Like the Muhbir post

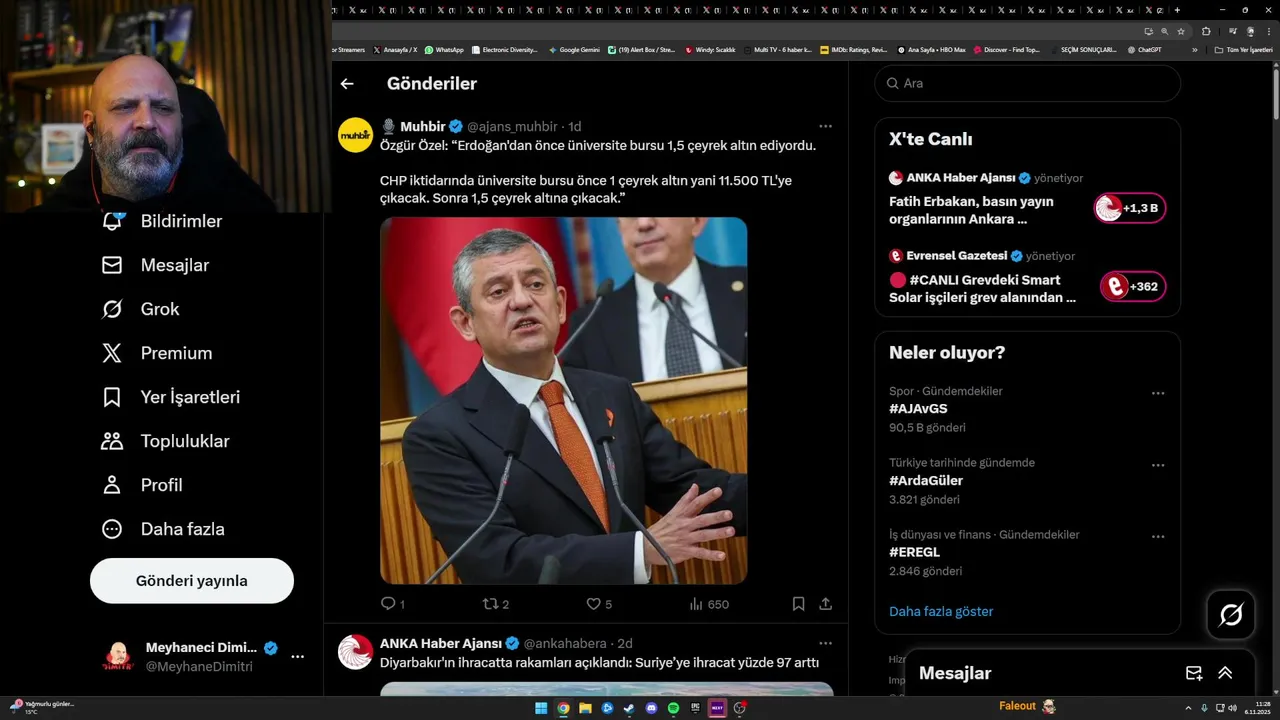[599, 604]
